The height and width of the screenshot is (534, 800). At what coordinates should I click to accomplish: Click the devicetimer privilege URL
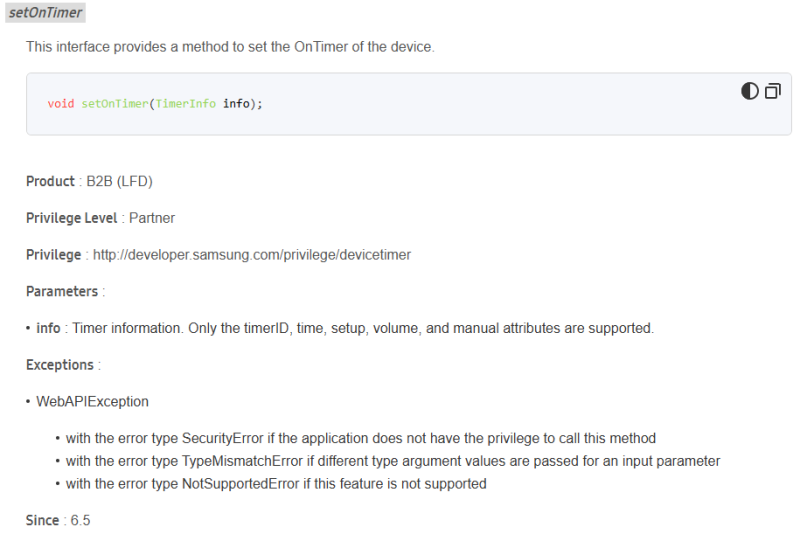pyautogui.click(x=252, y=255)
